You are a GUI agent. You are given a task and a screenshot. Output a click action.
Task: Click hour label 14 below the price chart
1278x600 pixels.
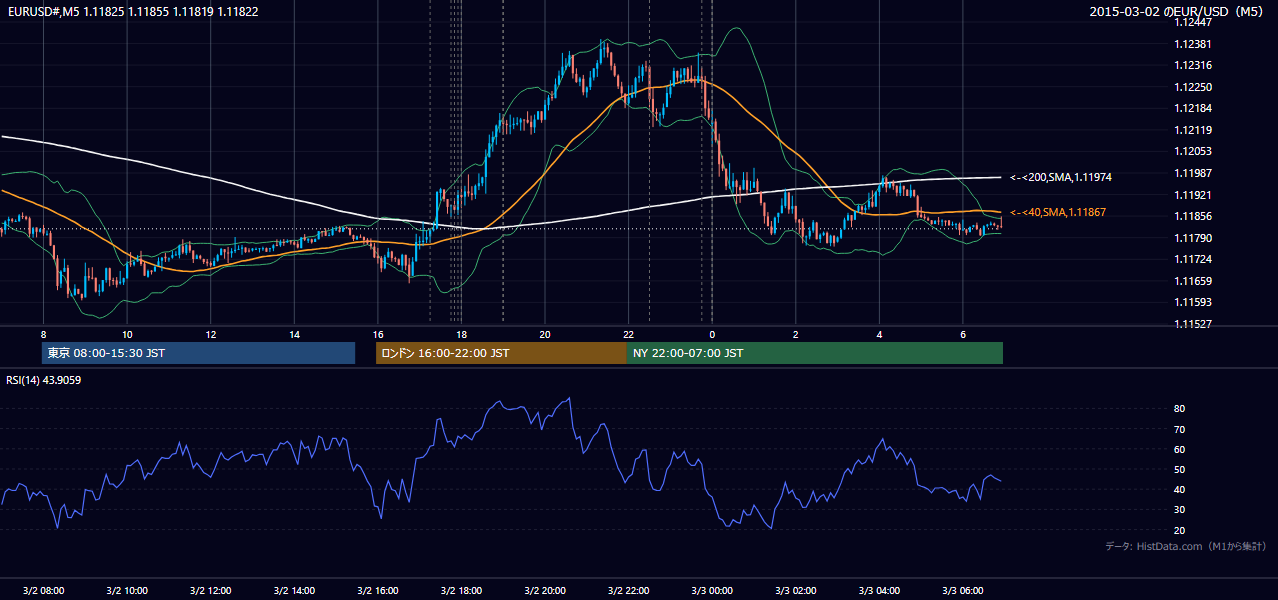pos(294,334)
